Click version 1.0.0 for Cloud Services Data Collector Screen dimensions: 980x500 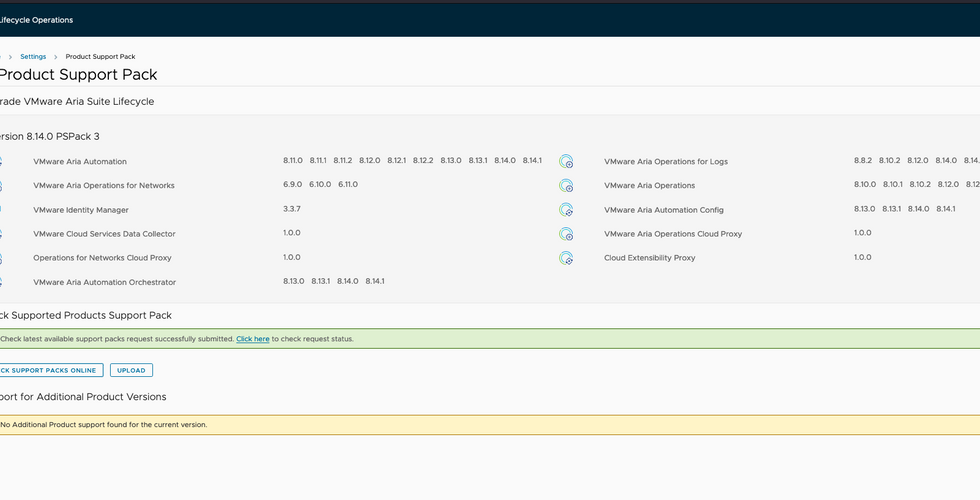pos(292,232)
